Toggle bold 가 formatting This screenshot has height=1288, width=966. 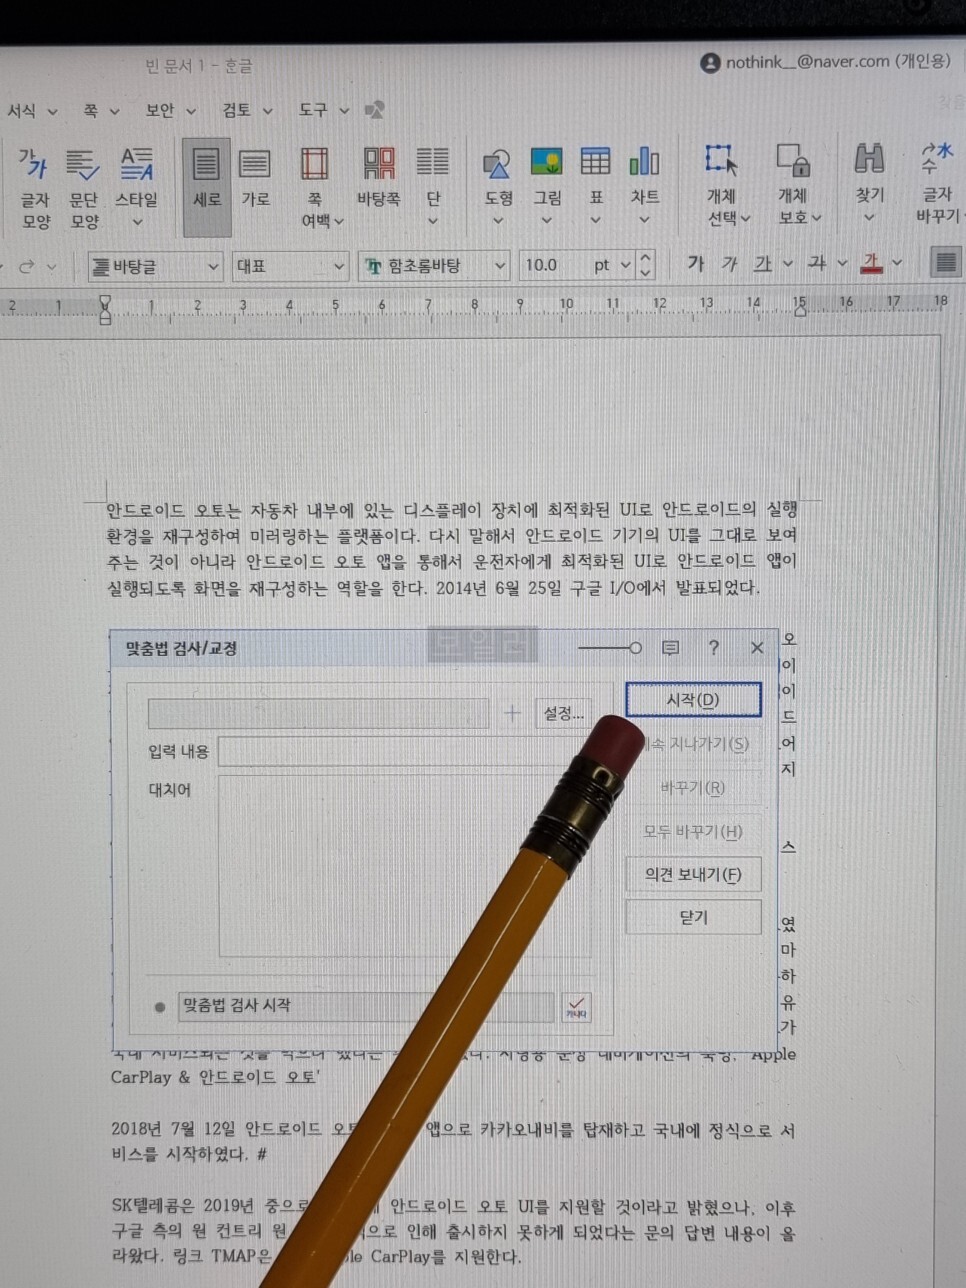point(695,263)
